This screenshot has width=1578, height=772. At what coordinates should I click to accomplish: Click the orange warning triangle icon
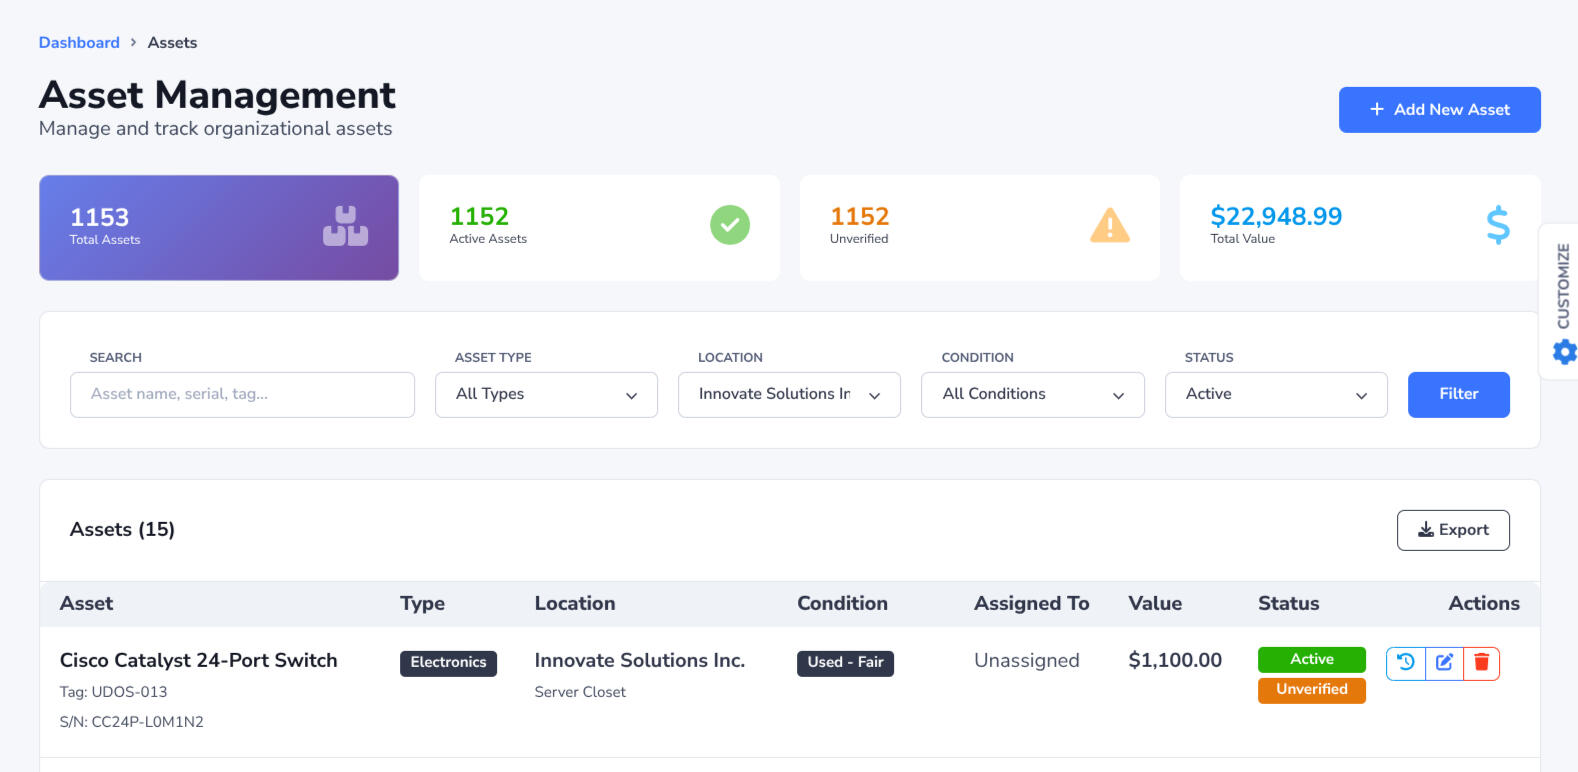coord(1109,226)
